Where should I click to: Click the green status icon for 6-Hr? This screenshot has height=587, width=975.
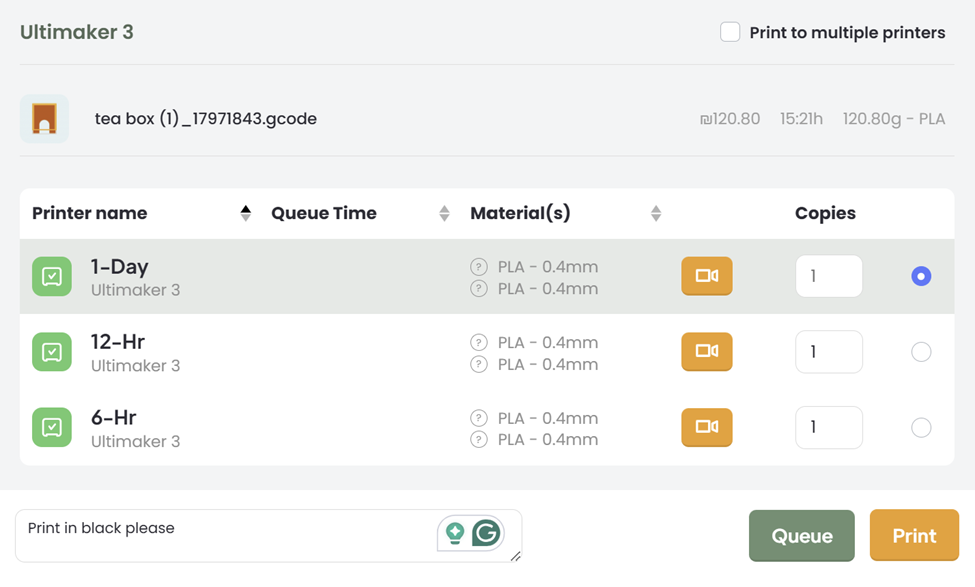click(52, 427)
